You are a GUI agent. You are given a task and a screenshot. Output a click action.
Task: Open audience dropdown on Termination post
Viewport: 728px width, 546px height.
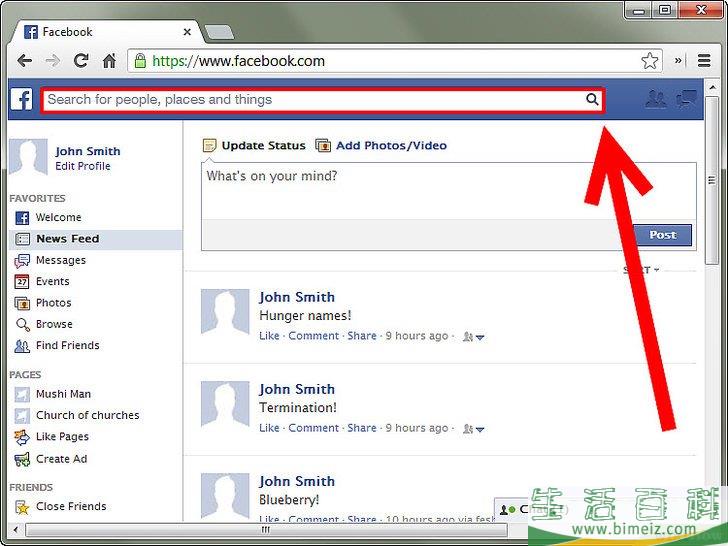pos(474,429)
